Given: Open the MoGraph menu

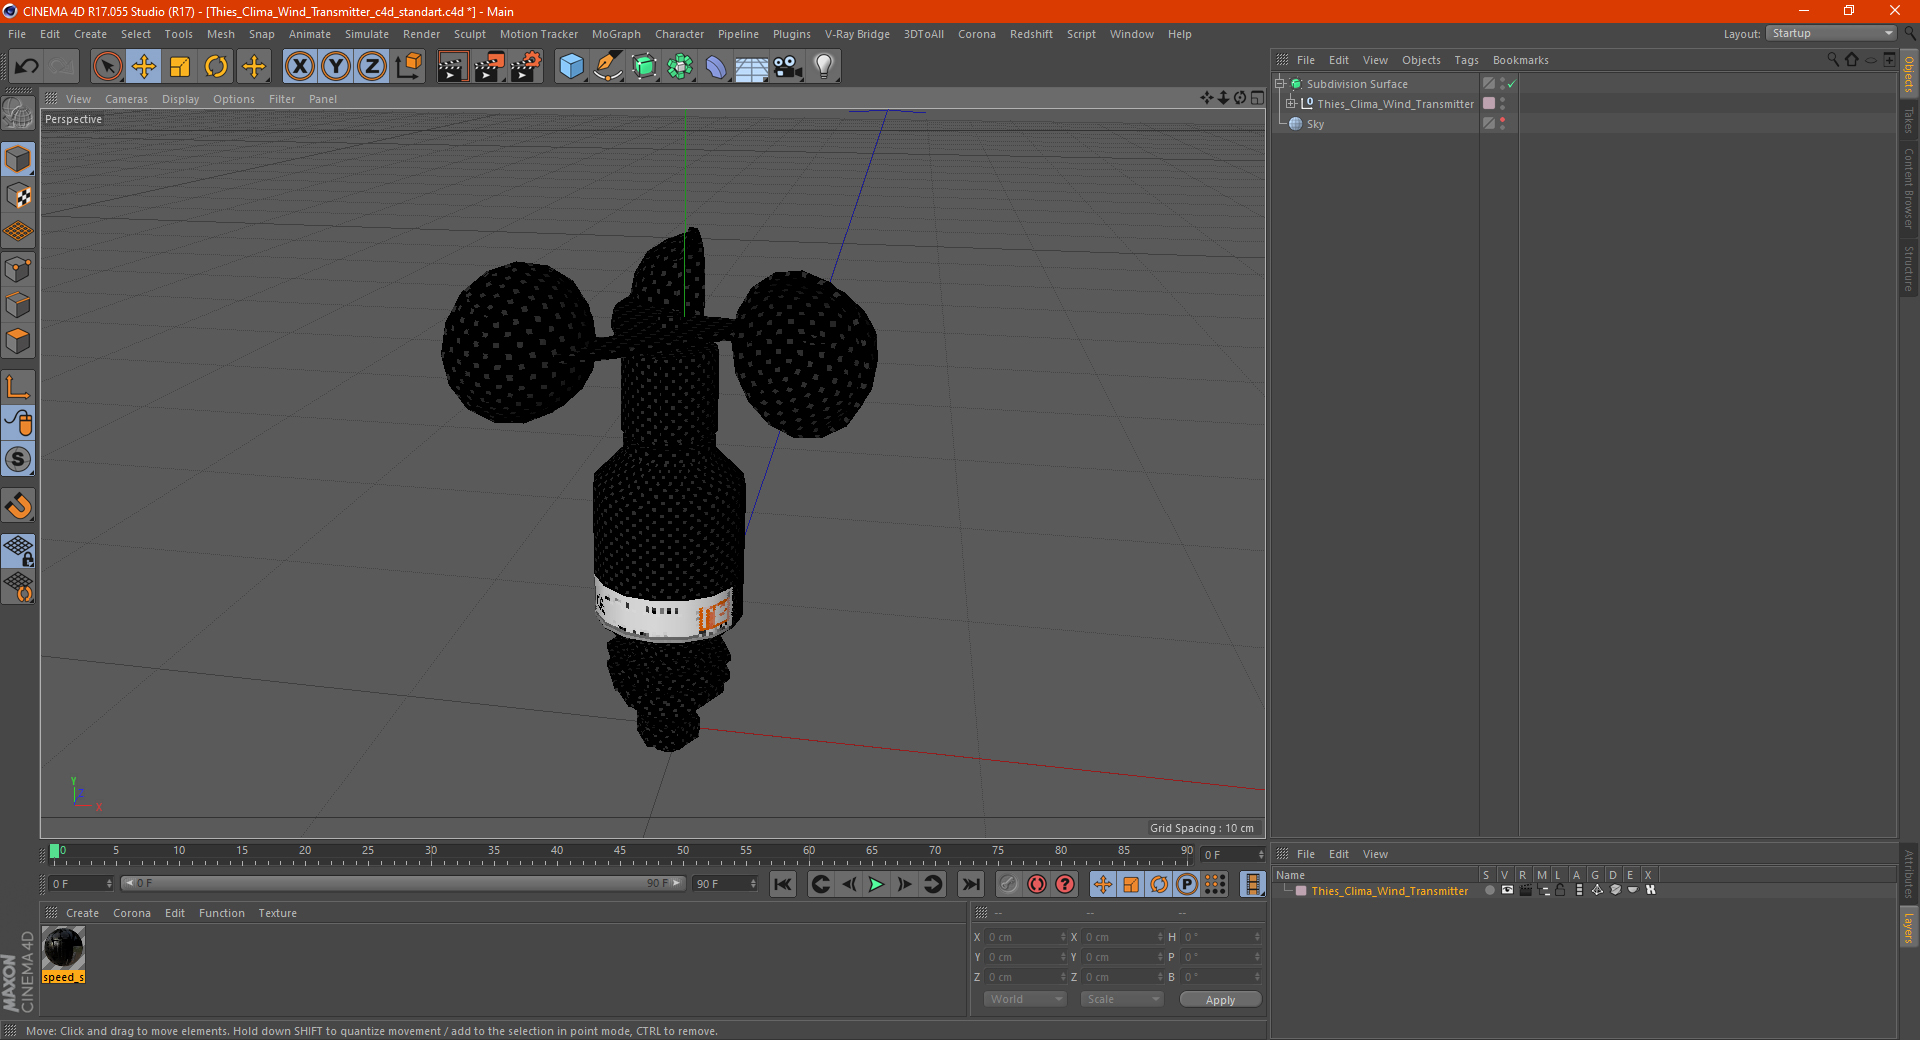Looking at the screenshot, I should point(616,34).
